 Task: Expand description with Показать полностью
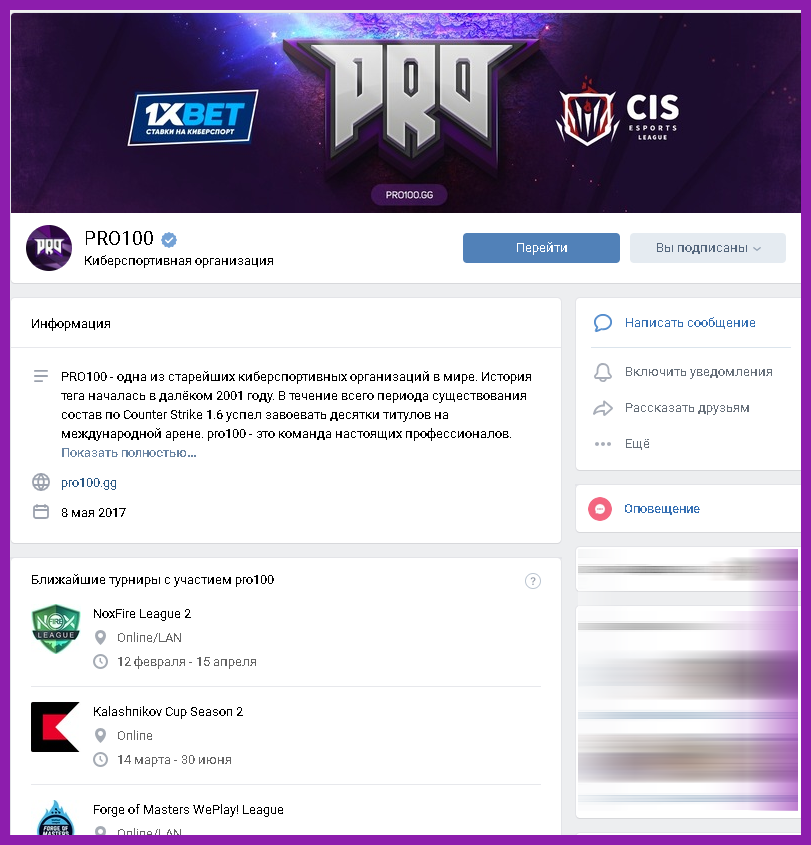pos(128,453)
